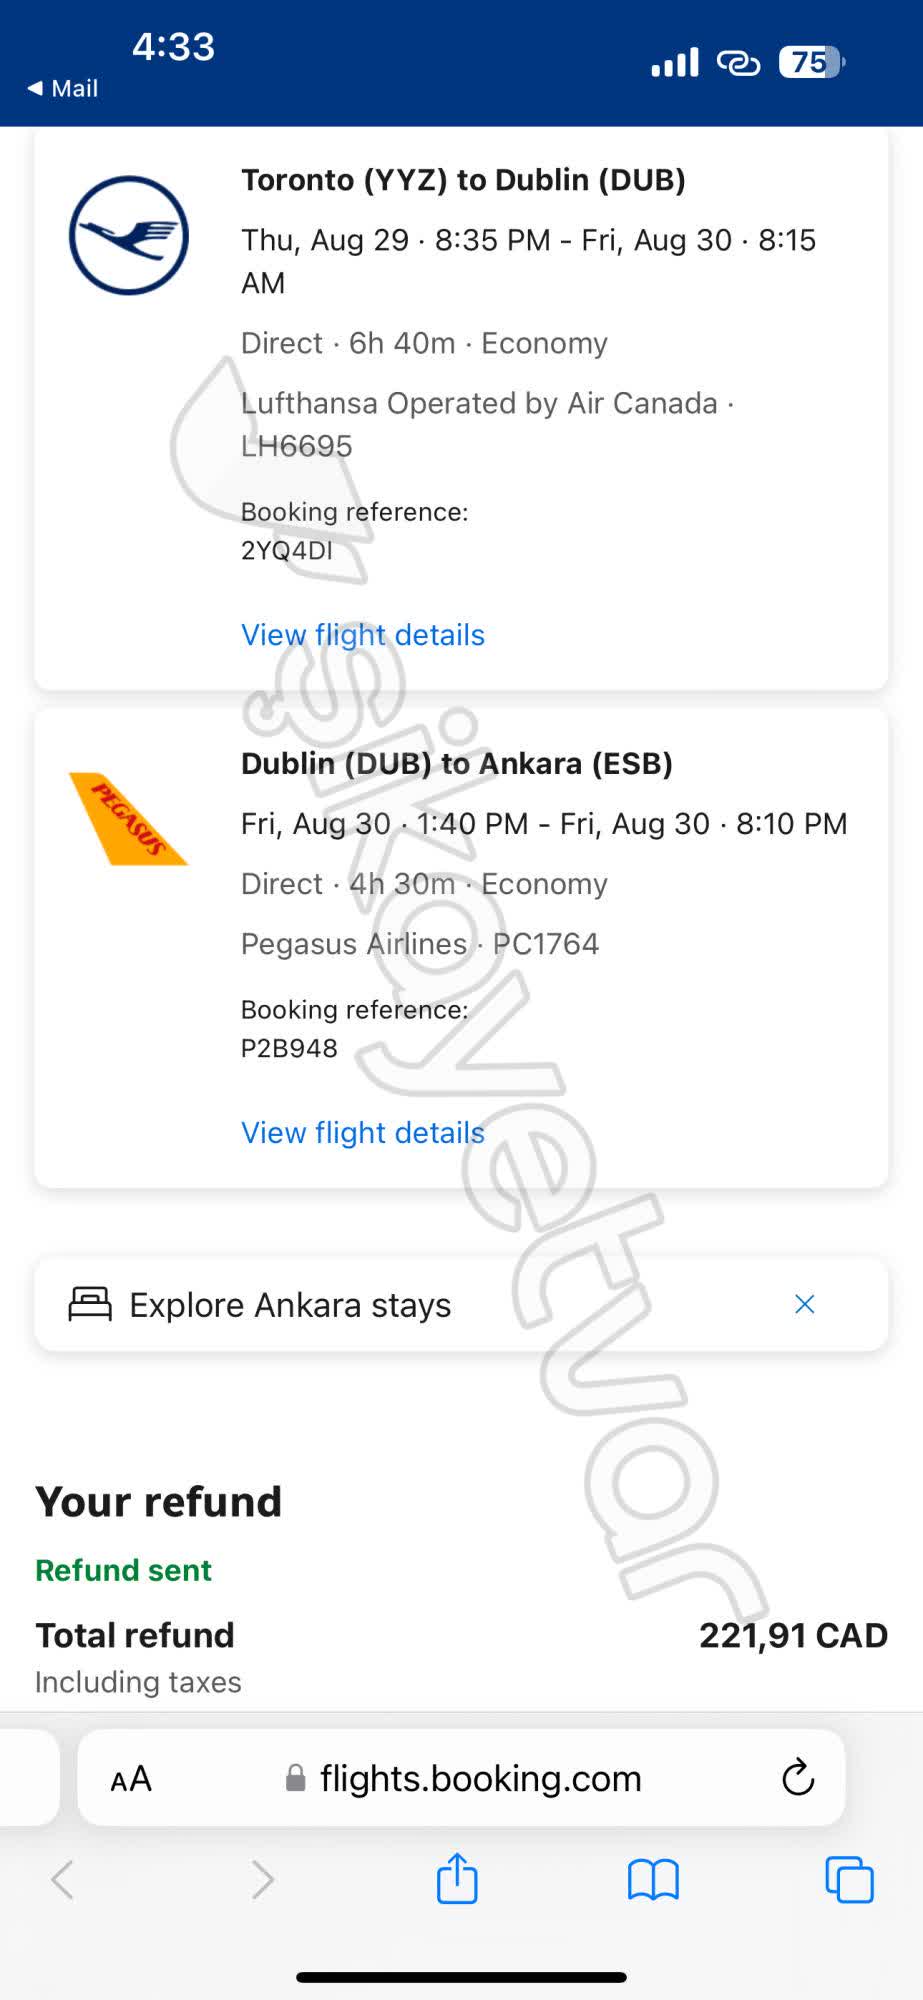
Task: Return to the Mail app
Action: pyautogui.click(x=63, y=88)
